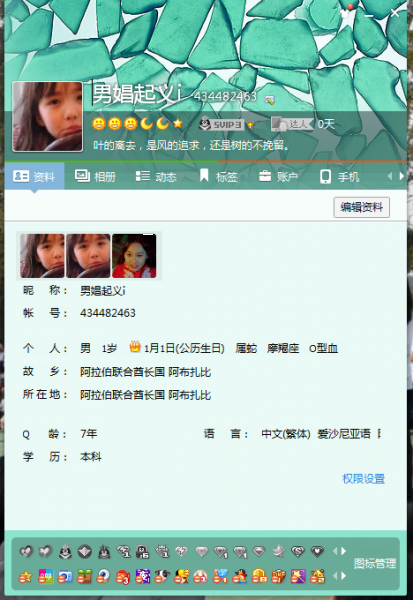This screenshot has height=600, width=413.
Task: Open the 账户 tab
Action: pyautogui.click(x=278, y=176)
